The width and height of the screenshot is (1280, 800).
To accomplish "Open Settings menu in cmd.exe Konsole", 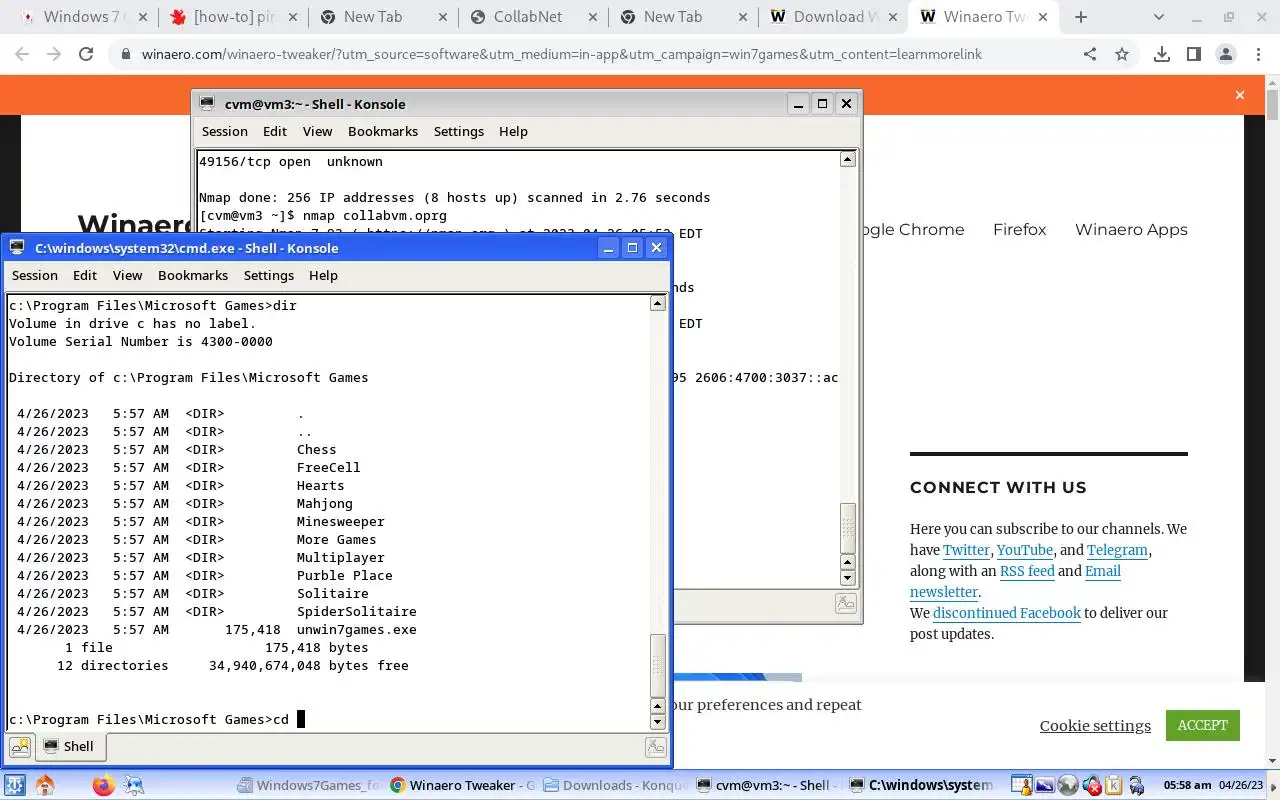I will pos(269,275).
